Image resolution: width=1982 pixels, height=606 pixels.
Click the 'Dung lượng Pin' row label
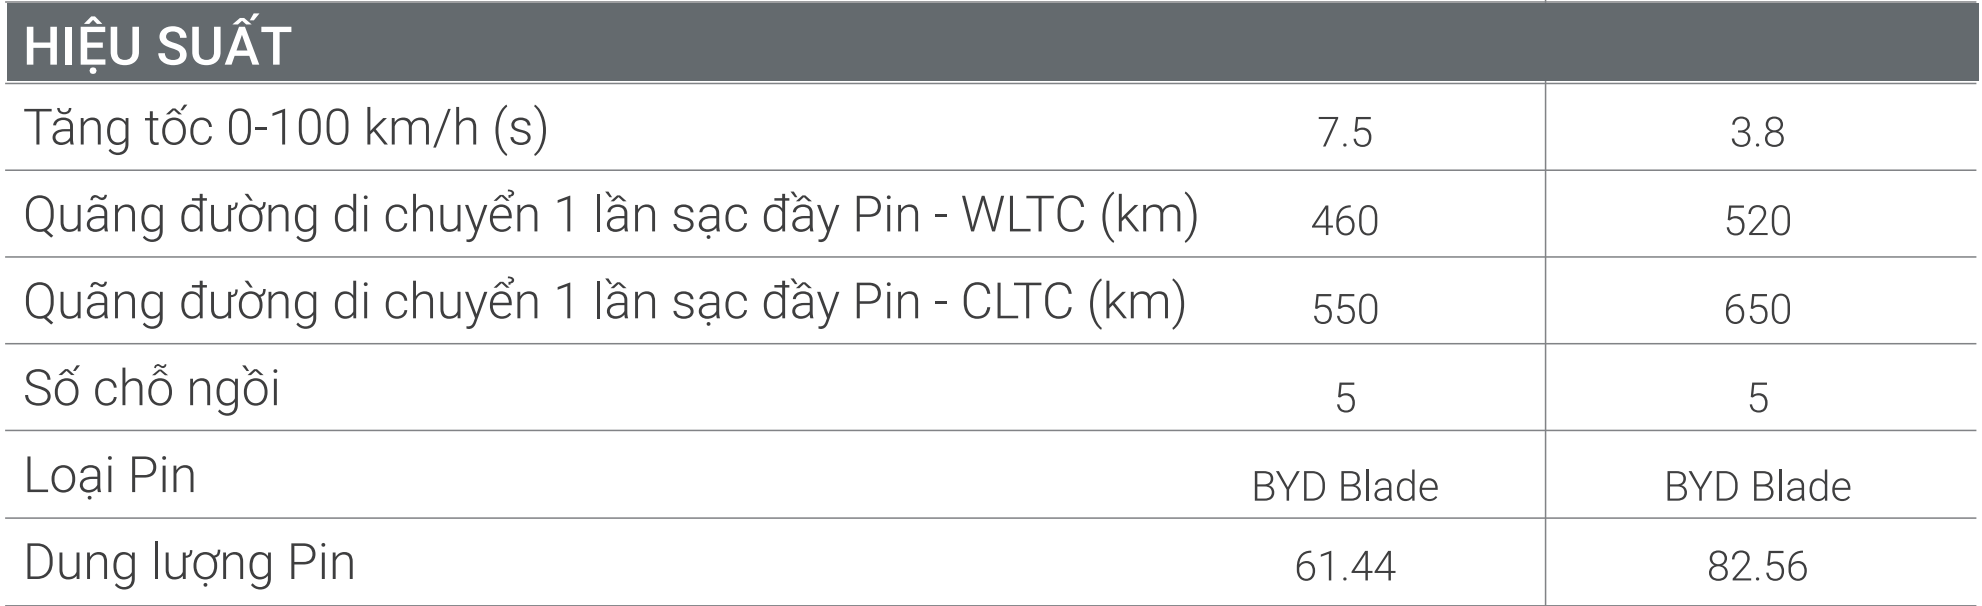(x=189, y=563)
